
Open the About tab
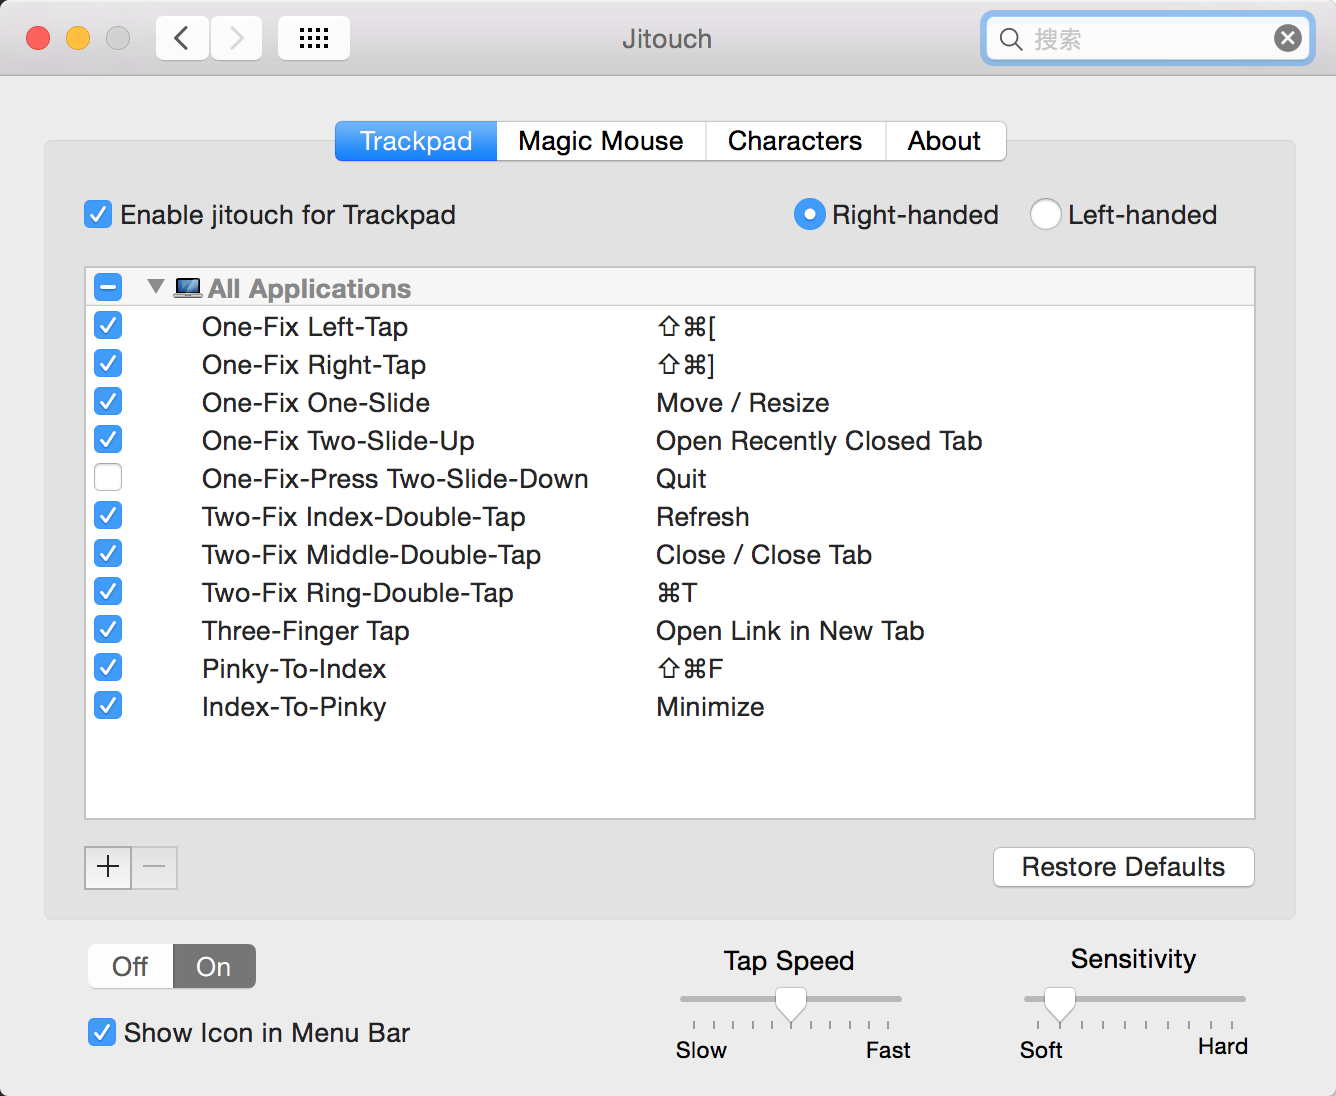click(945, 141)
